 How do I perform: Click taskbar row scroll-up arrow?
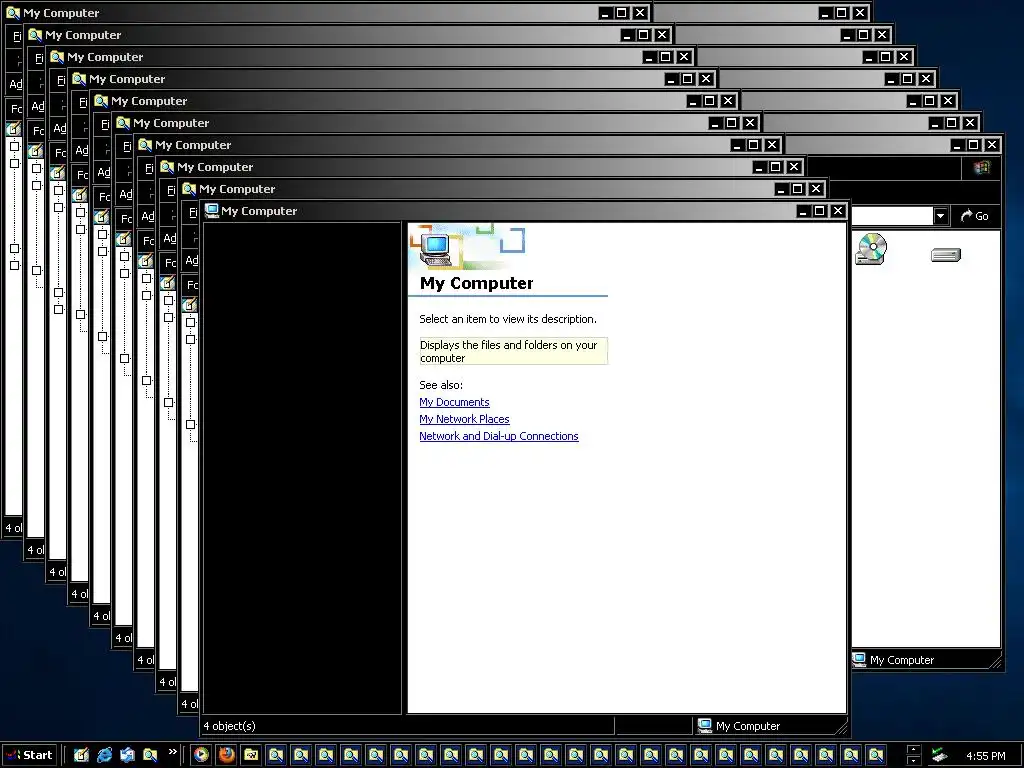pos(914,750)
